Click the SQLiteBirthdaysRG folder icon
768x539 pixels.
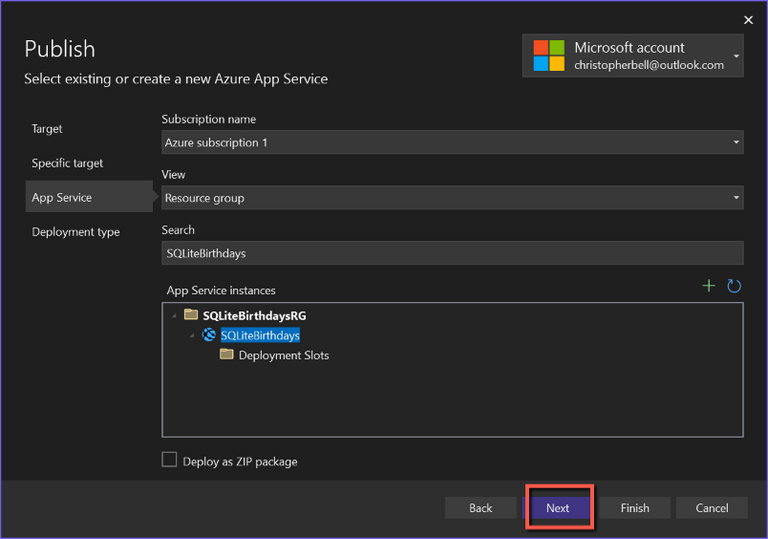191,315
